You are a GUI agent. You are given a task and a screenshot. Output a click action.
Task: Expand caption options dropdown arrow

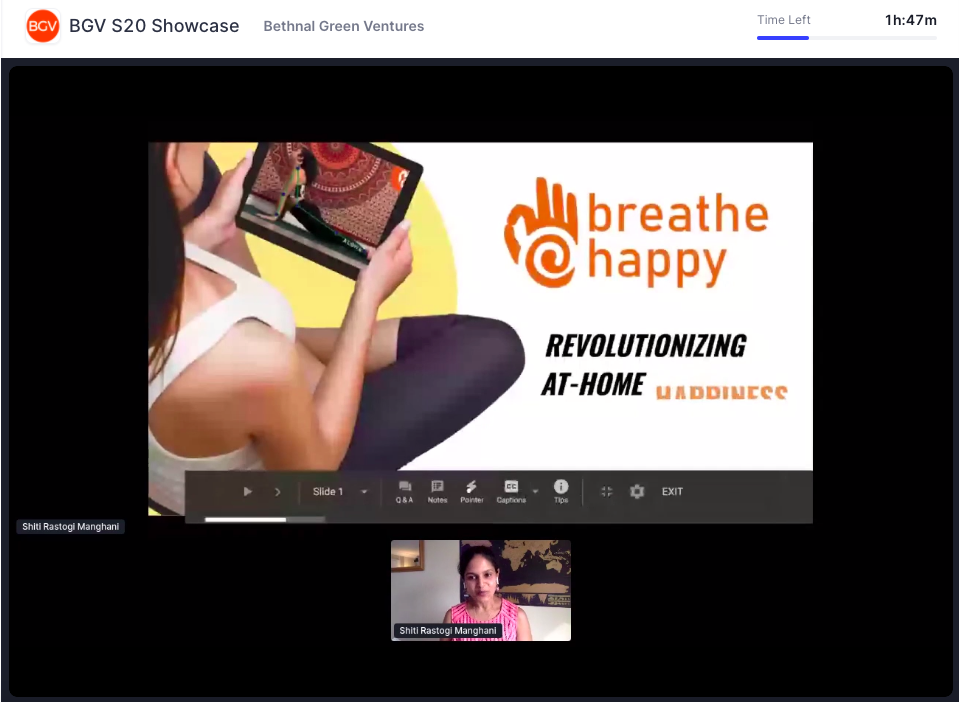click(x=535, y=491)
